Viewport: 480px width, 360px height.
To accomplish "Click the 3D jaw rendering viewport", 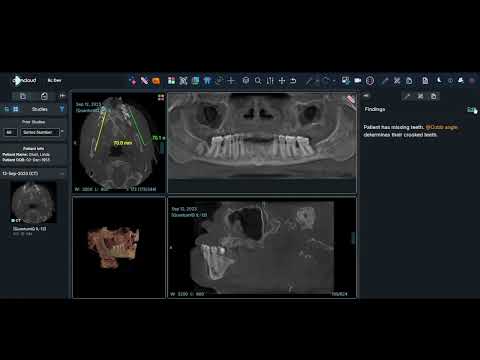I will tap(119, 247).
